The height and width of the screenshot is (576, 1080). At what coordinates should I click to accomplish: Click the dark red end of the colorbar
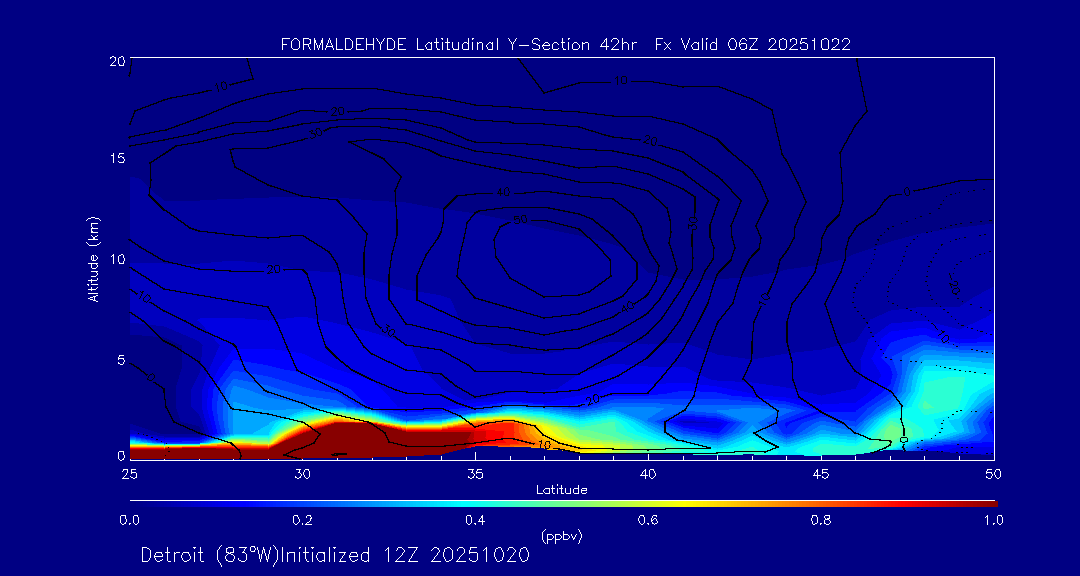pos(982,504)
